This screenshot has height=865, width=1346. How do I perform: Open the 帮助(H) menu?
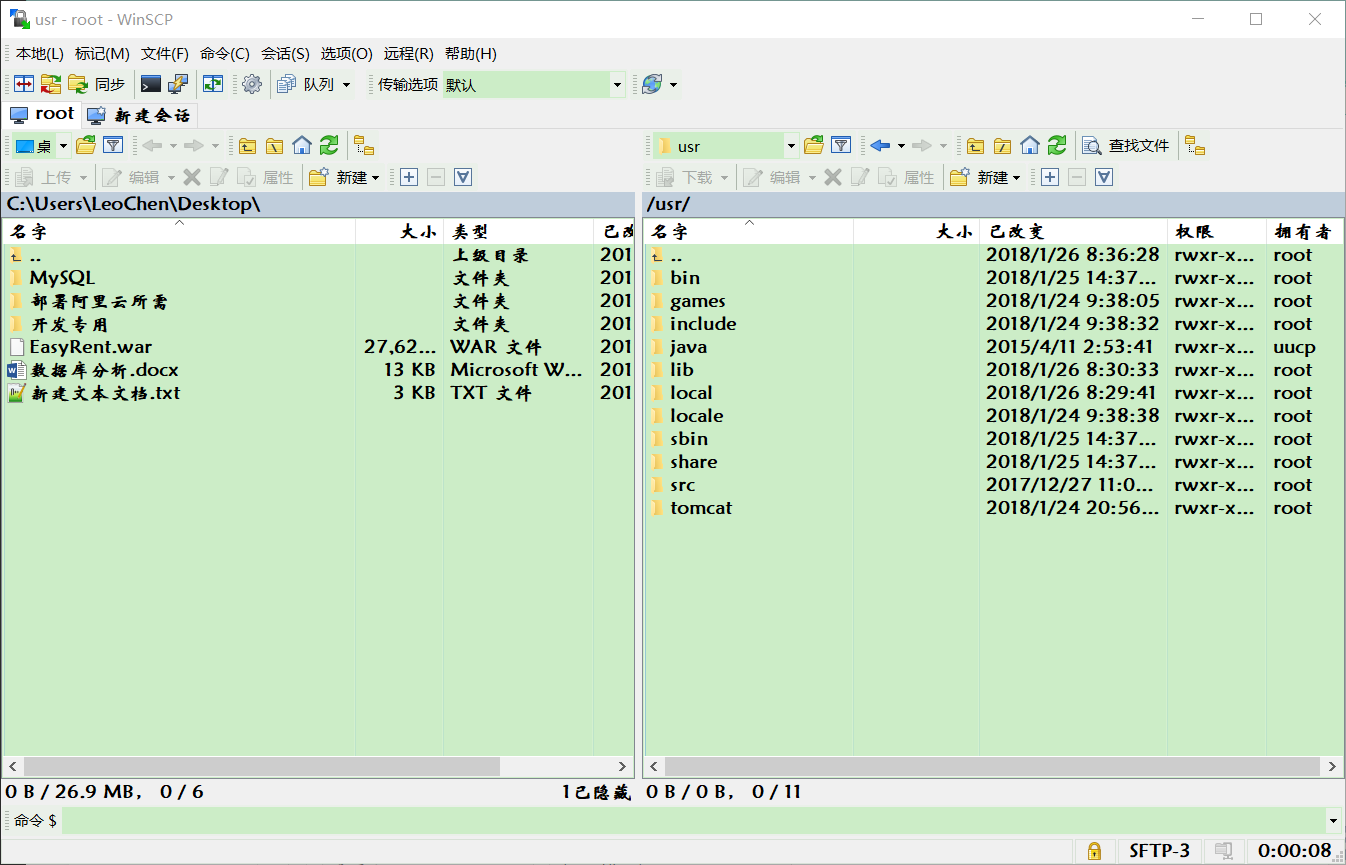click(x=471, y=54)
